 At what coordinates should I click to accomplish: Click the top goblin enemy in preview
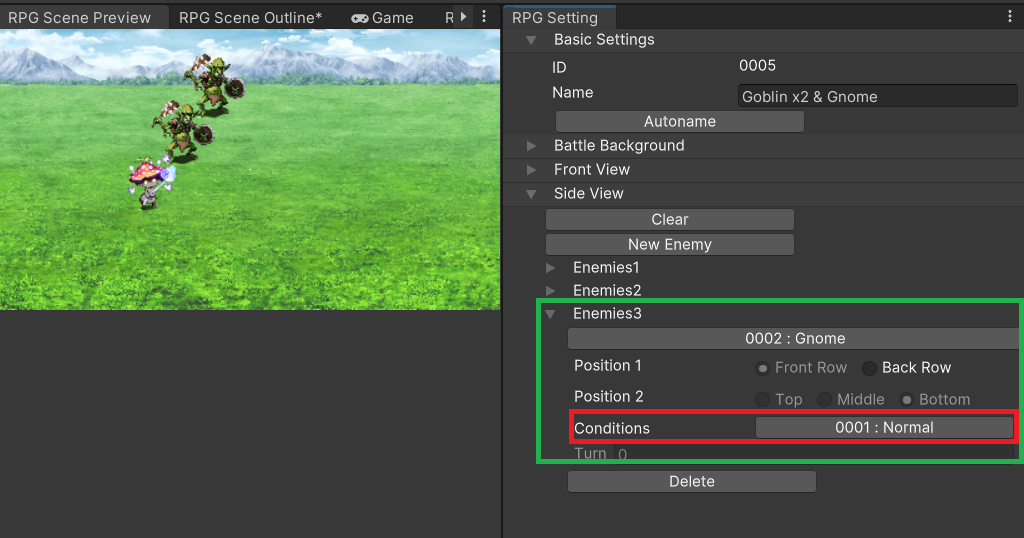(x=214, y=85)
